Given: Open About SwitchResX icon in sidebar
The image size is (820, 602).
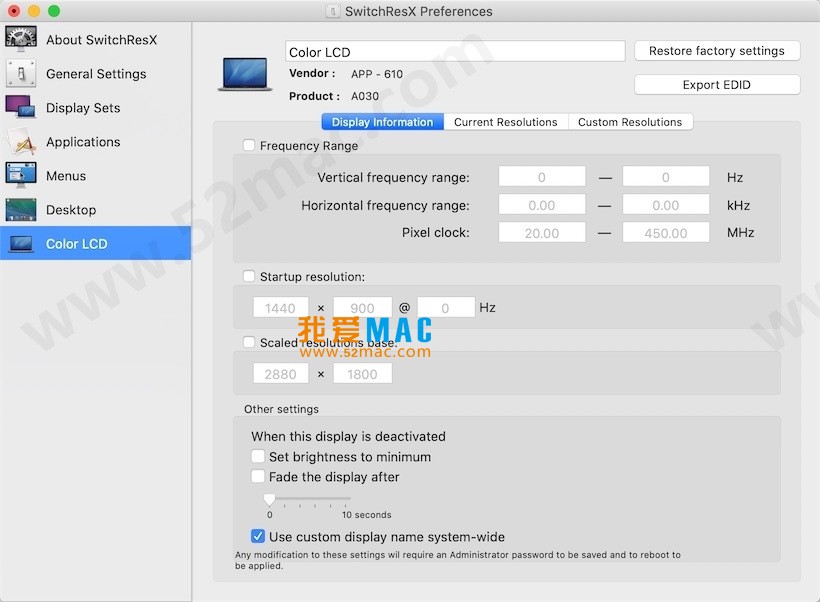Looking at the screenshot, I should pyautogui.click(x=21, y=39).
